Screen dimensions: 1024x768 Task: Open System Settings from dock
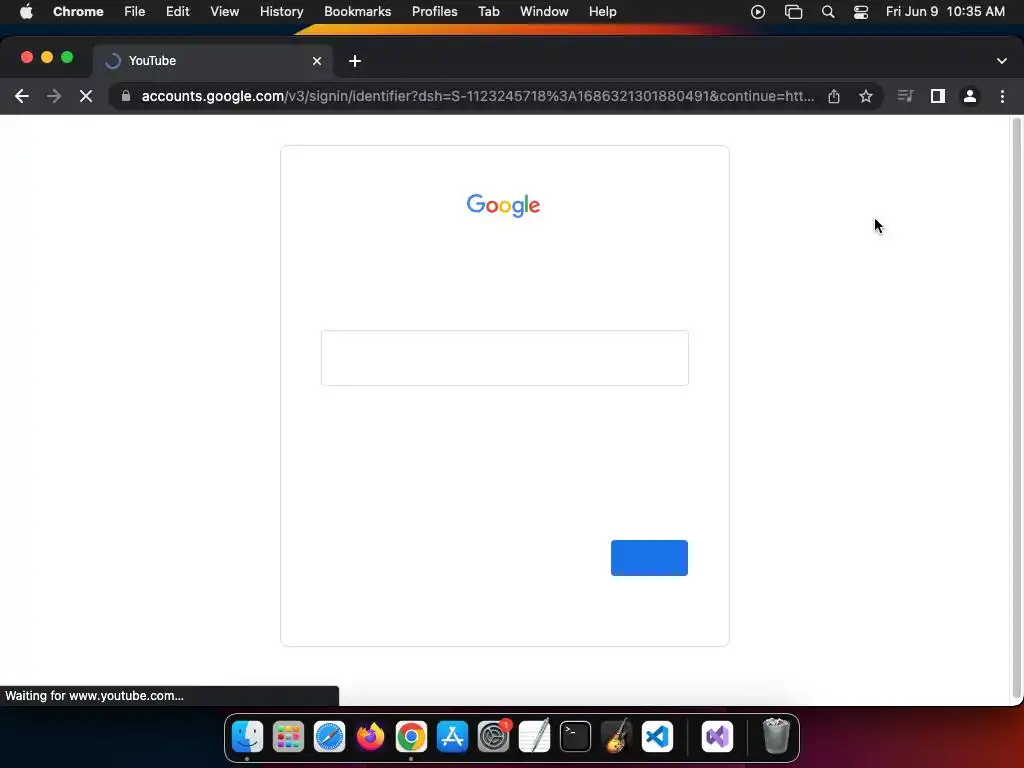point(493,737)
